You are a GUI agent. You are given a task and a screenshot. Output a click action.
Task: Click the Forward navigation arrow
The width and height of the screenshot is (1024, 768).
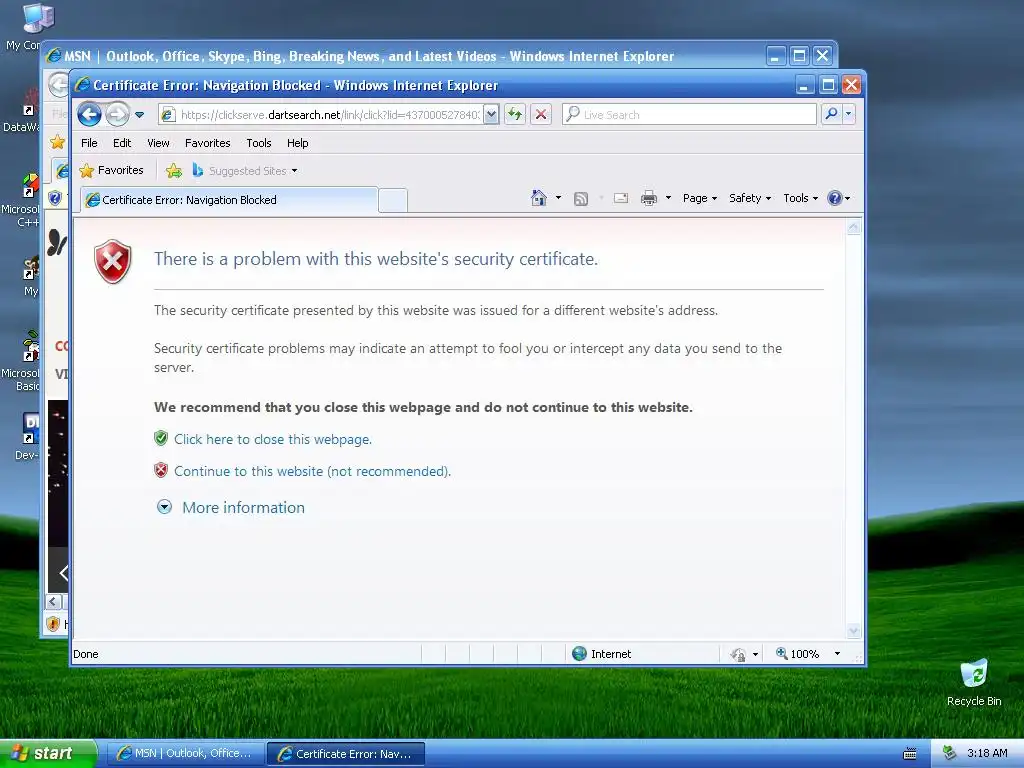click(x=118, y=115)
